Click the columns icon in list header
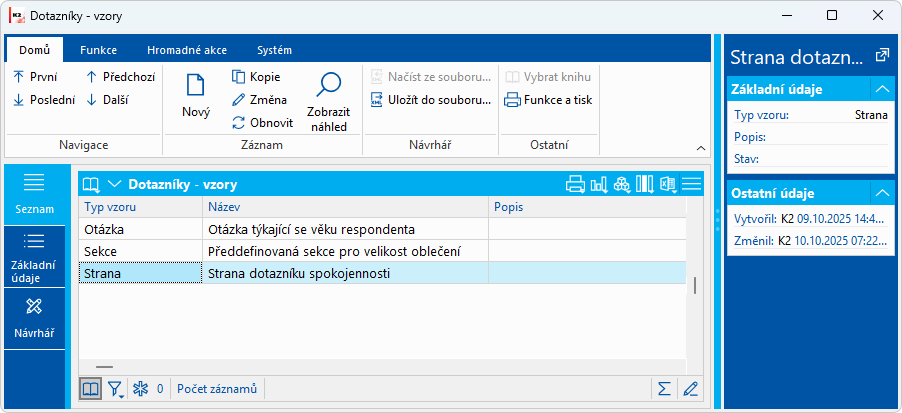This screenshot has width=902, height=413. point(645,184)
